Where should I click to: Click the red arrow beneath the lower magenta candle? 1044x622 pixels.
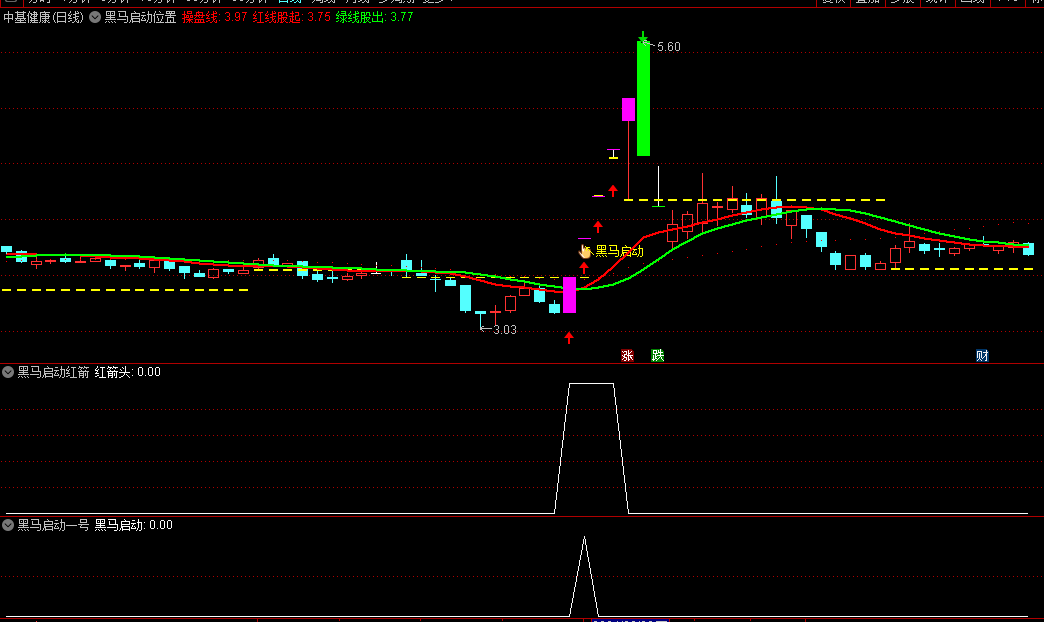(569, 338)
